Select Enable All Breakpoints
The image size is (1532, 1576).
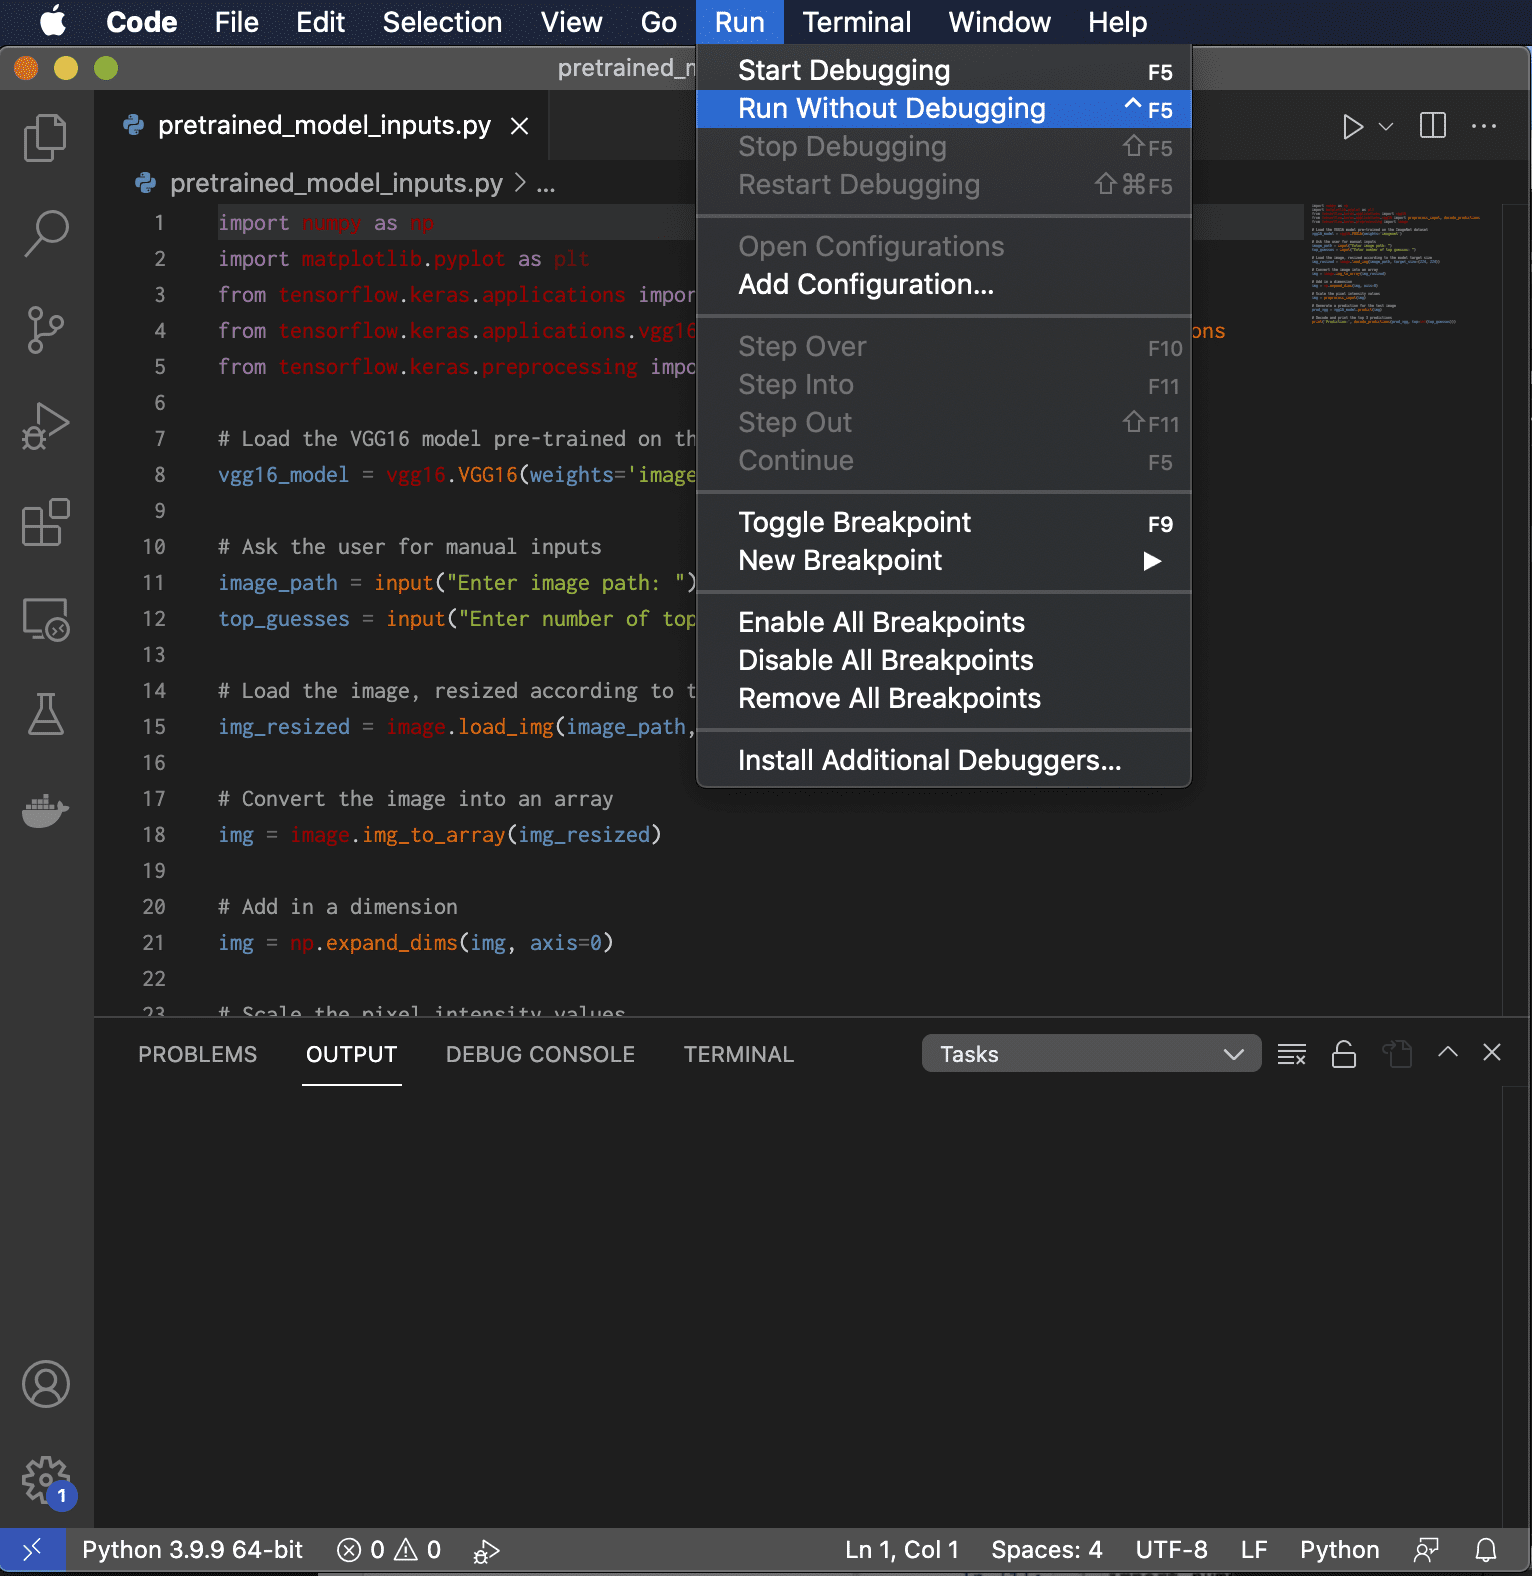(x=943, y=623)
